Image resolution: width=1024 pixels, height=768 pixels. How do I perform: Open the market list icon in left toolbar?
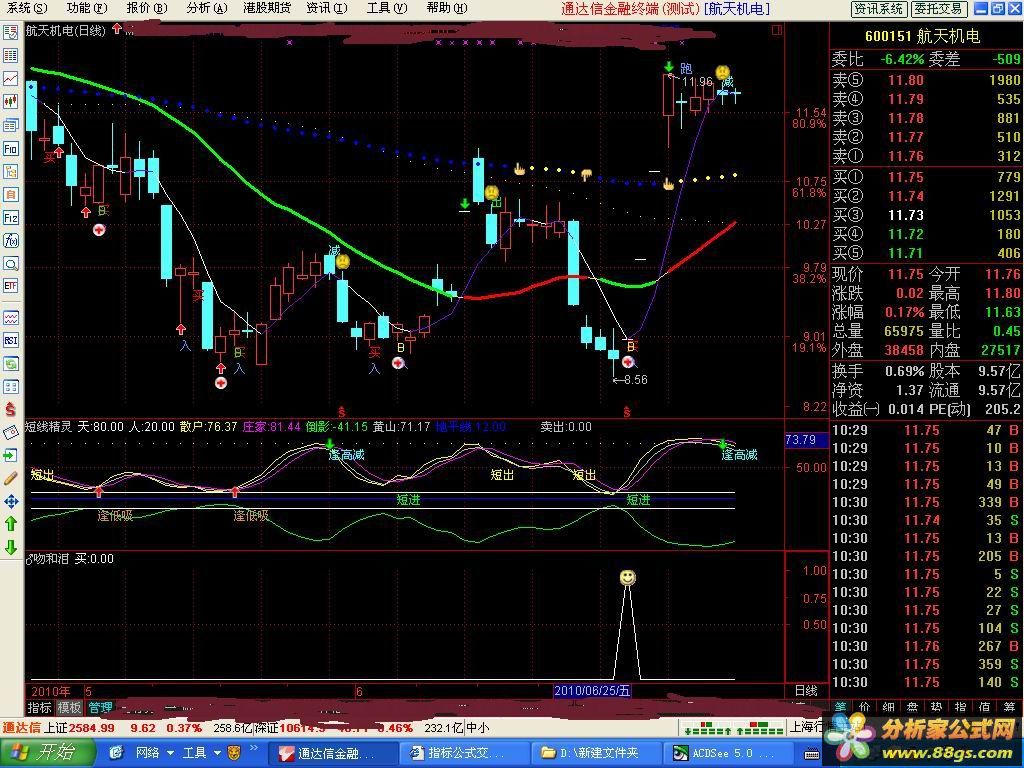click(x=10, y=32)
